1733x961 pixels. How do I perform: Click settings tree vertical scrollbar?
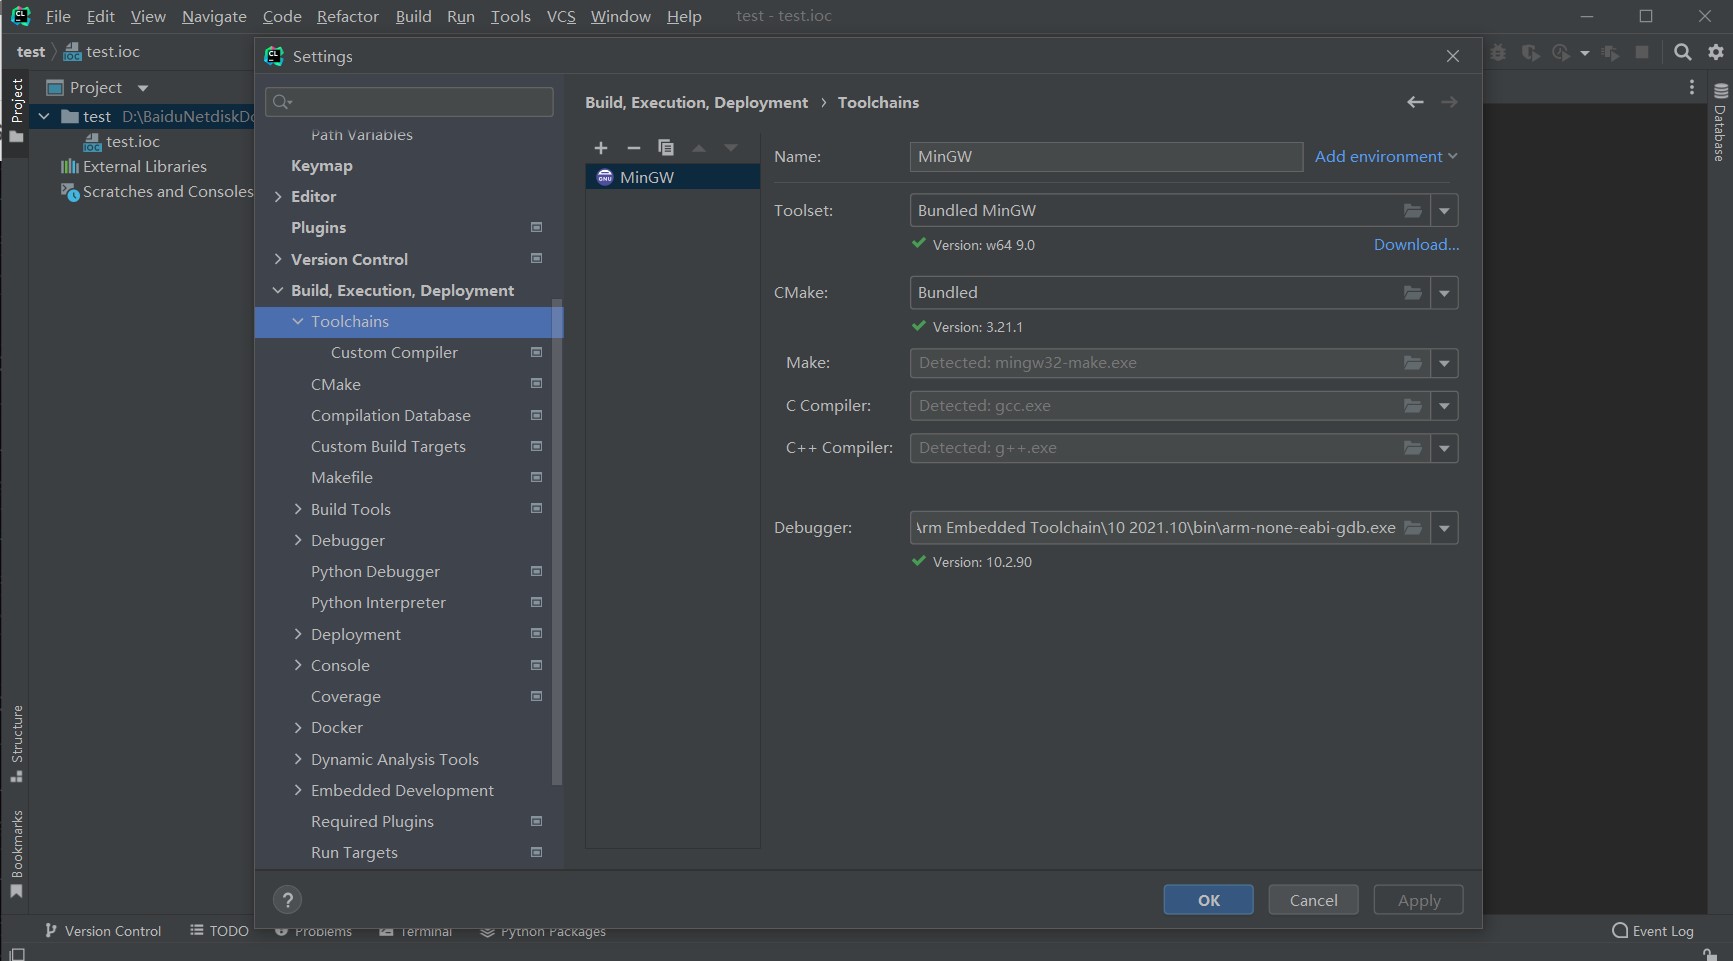tap(557, 540)
